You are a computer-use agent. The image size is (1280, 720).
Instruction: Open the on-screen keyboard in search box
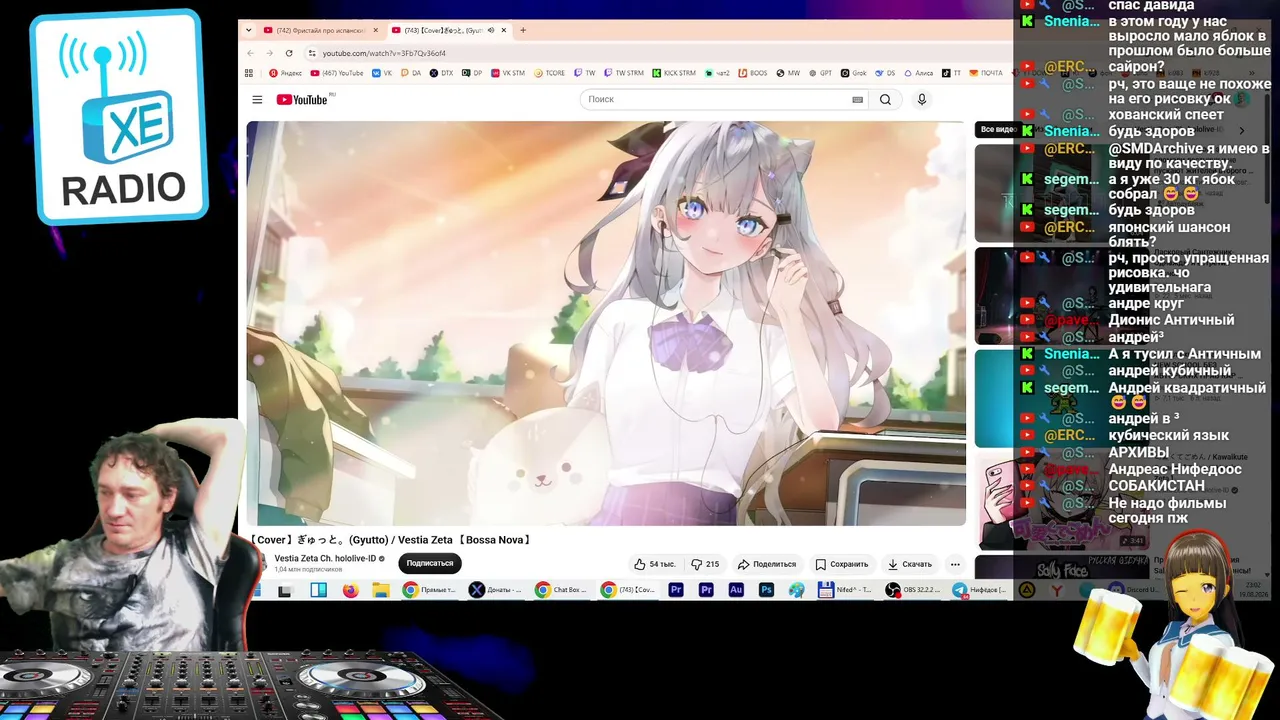pyautogui.click(x=857, y=99)
